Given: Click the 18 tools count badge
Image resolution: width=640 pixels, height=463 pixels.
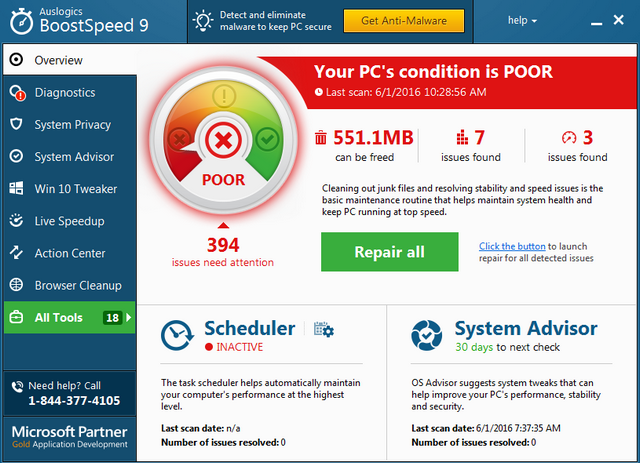Looking at the screenshot, I should click(112, 317).
